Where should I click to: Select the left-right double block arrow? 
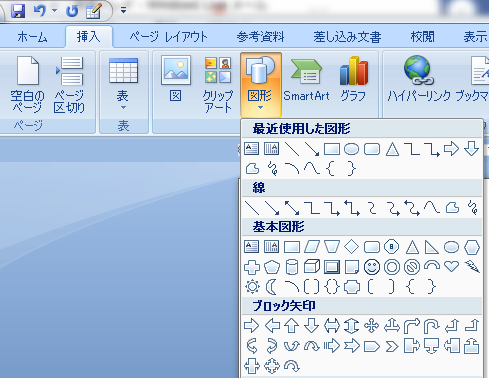click(332, 326)
